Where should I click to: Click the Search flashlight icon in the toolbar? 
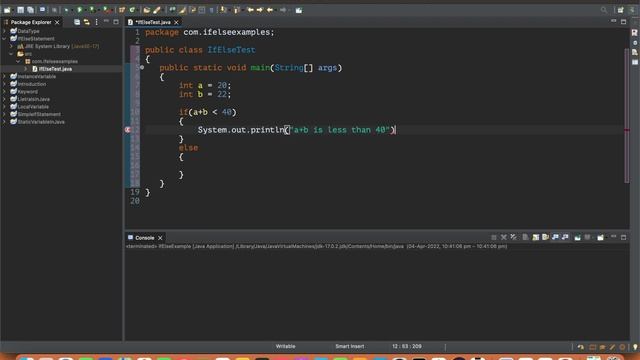point(157,10)
